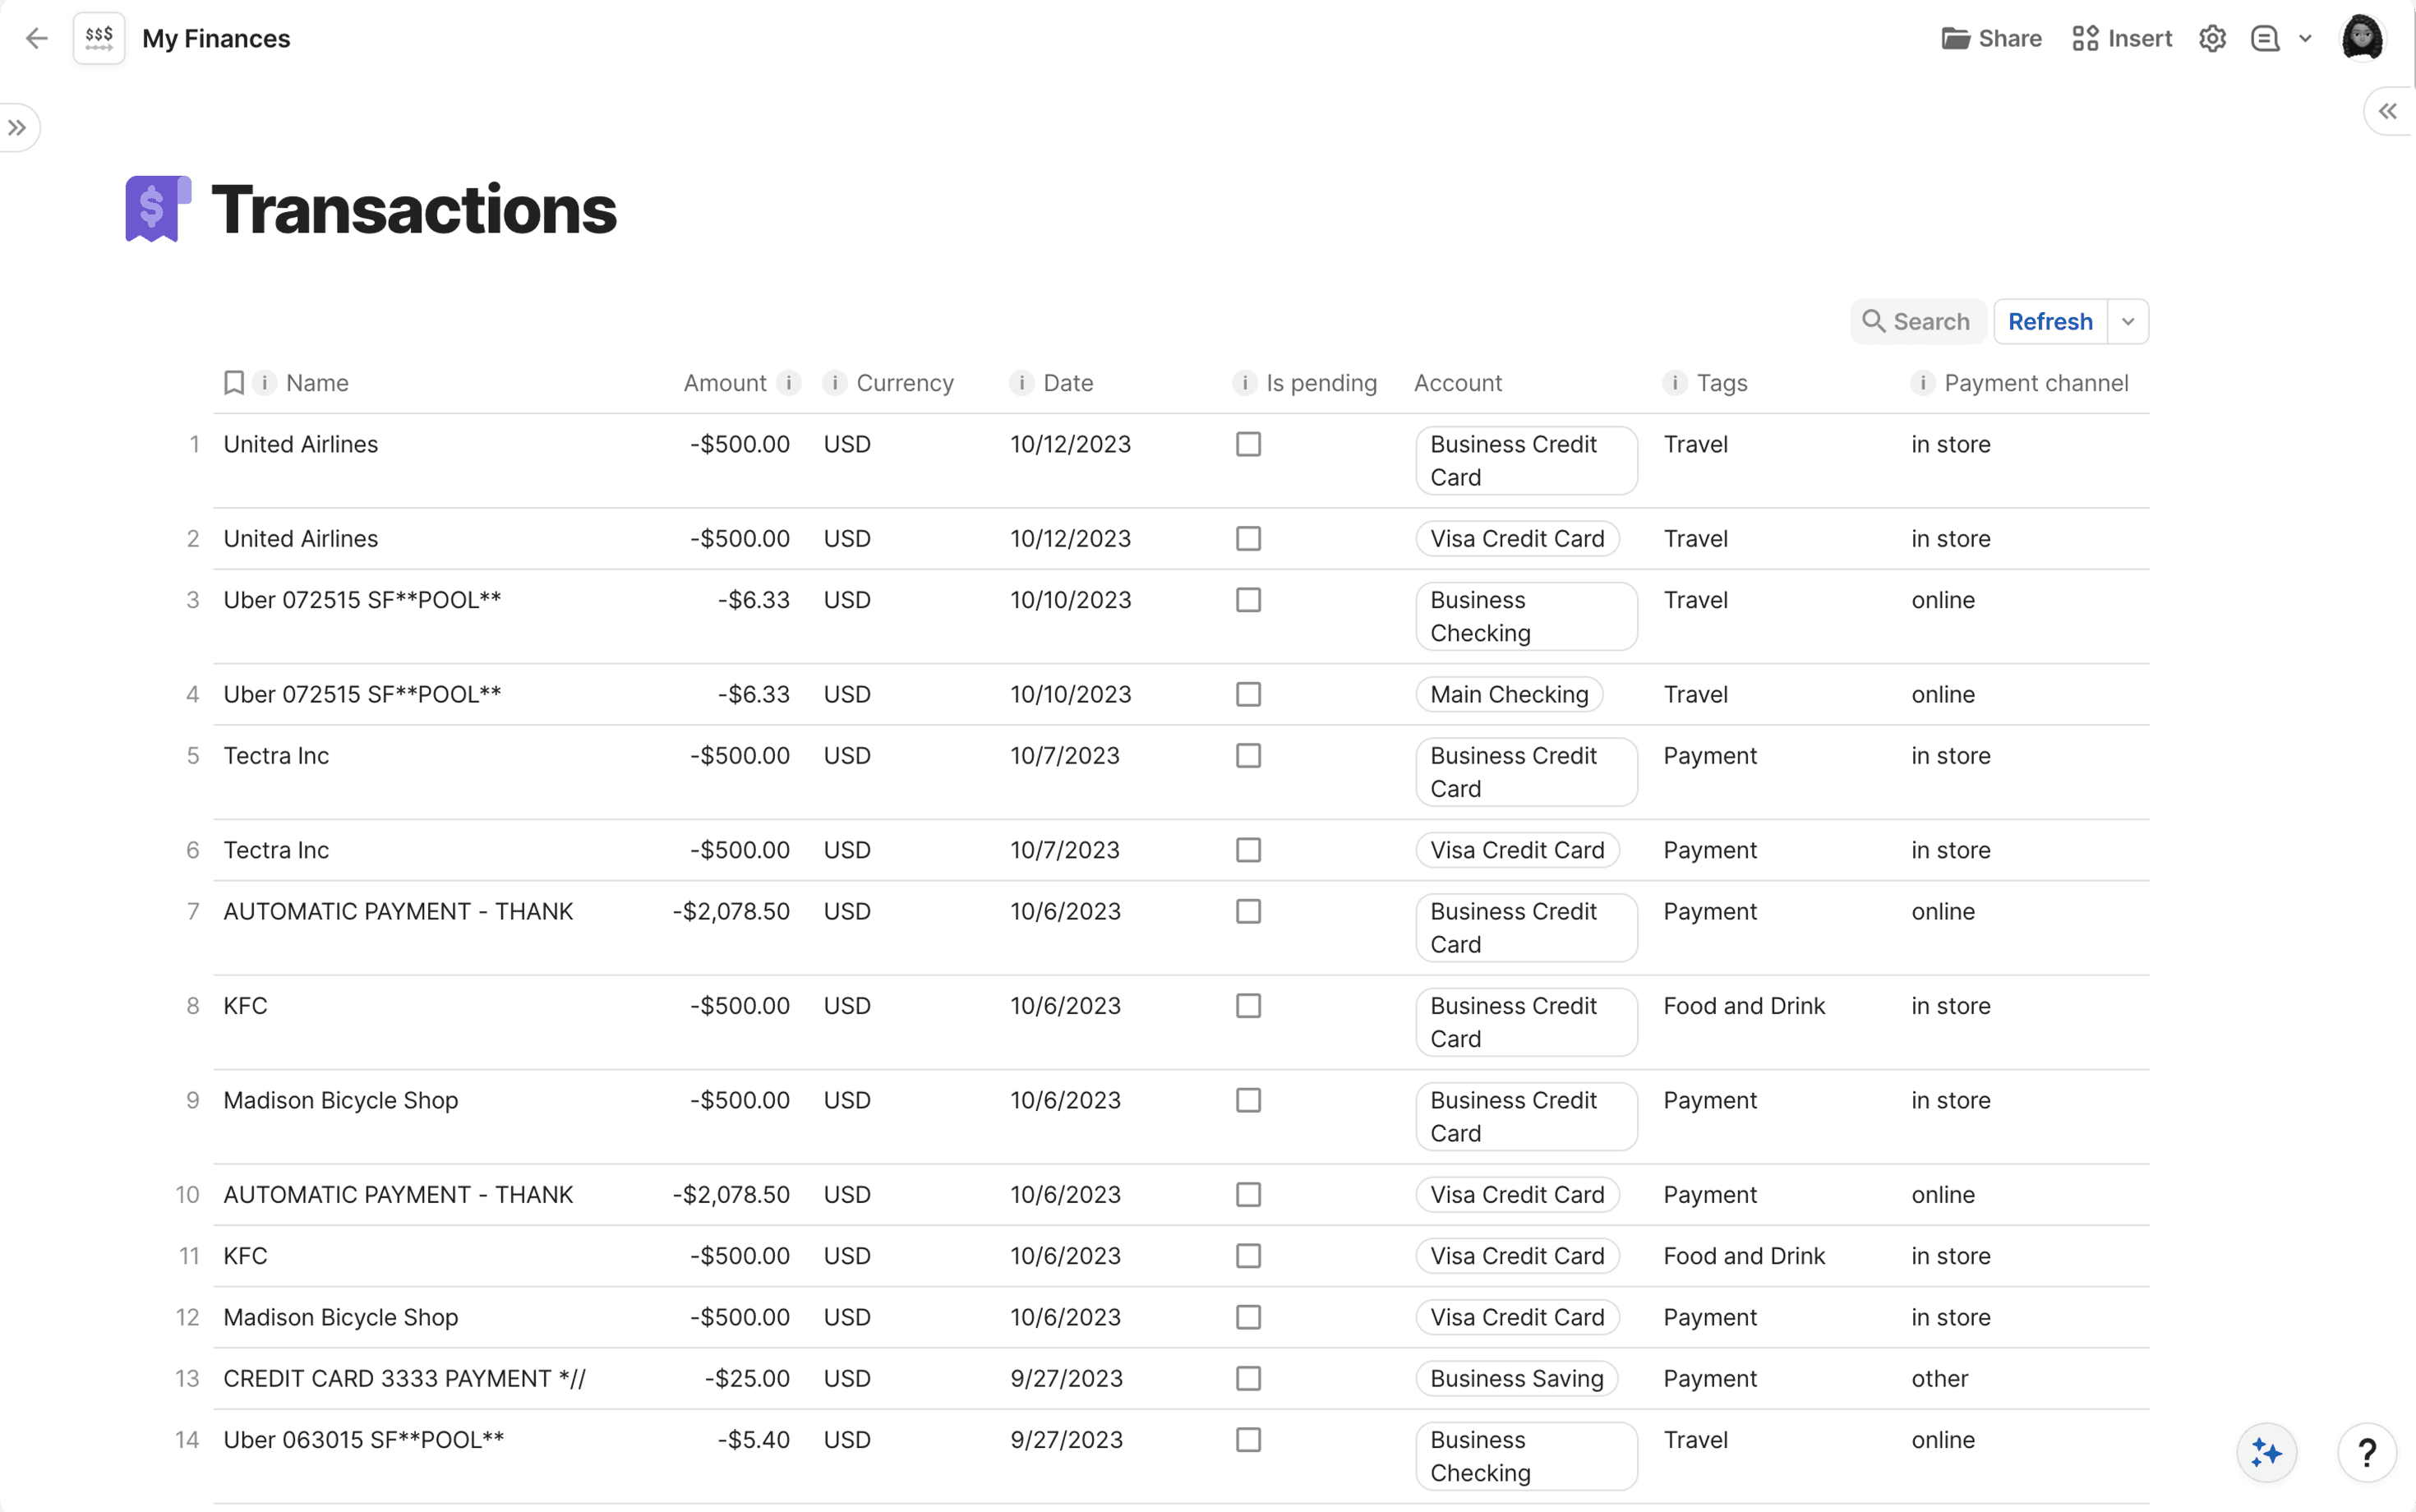Viewport: 2416px width, 1512px height.
Task: Collapse the right panel with double chevrons
Action: click(2388, 111)
